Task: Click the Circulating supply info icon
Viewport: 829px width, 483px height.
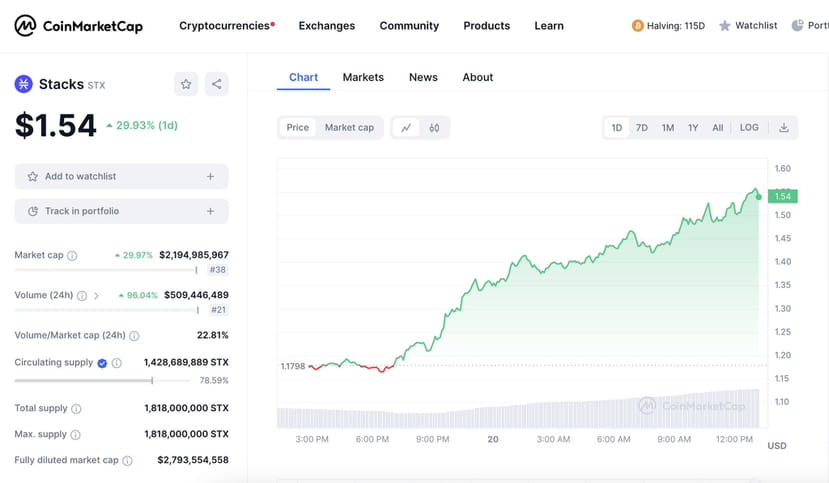Action: click(116, 363)
